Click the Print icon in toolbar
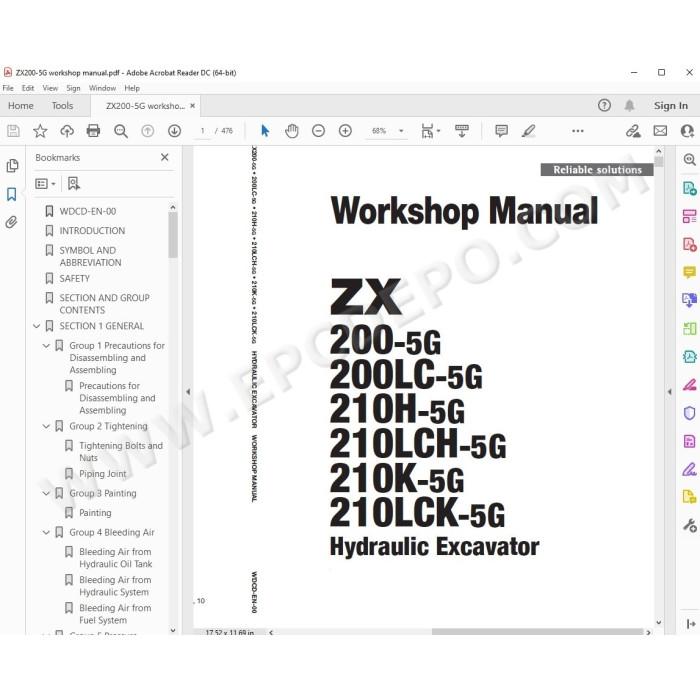This screenshot has height=700, width=700. [x=93, y=131]
